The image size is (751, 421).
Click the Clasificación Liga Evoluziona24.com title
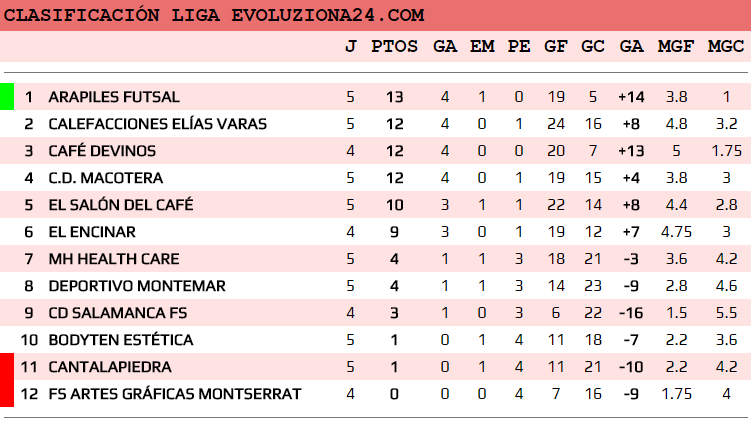(215, 15)
